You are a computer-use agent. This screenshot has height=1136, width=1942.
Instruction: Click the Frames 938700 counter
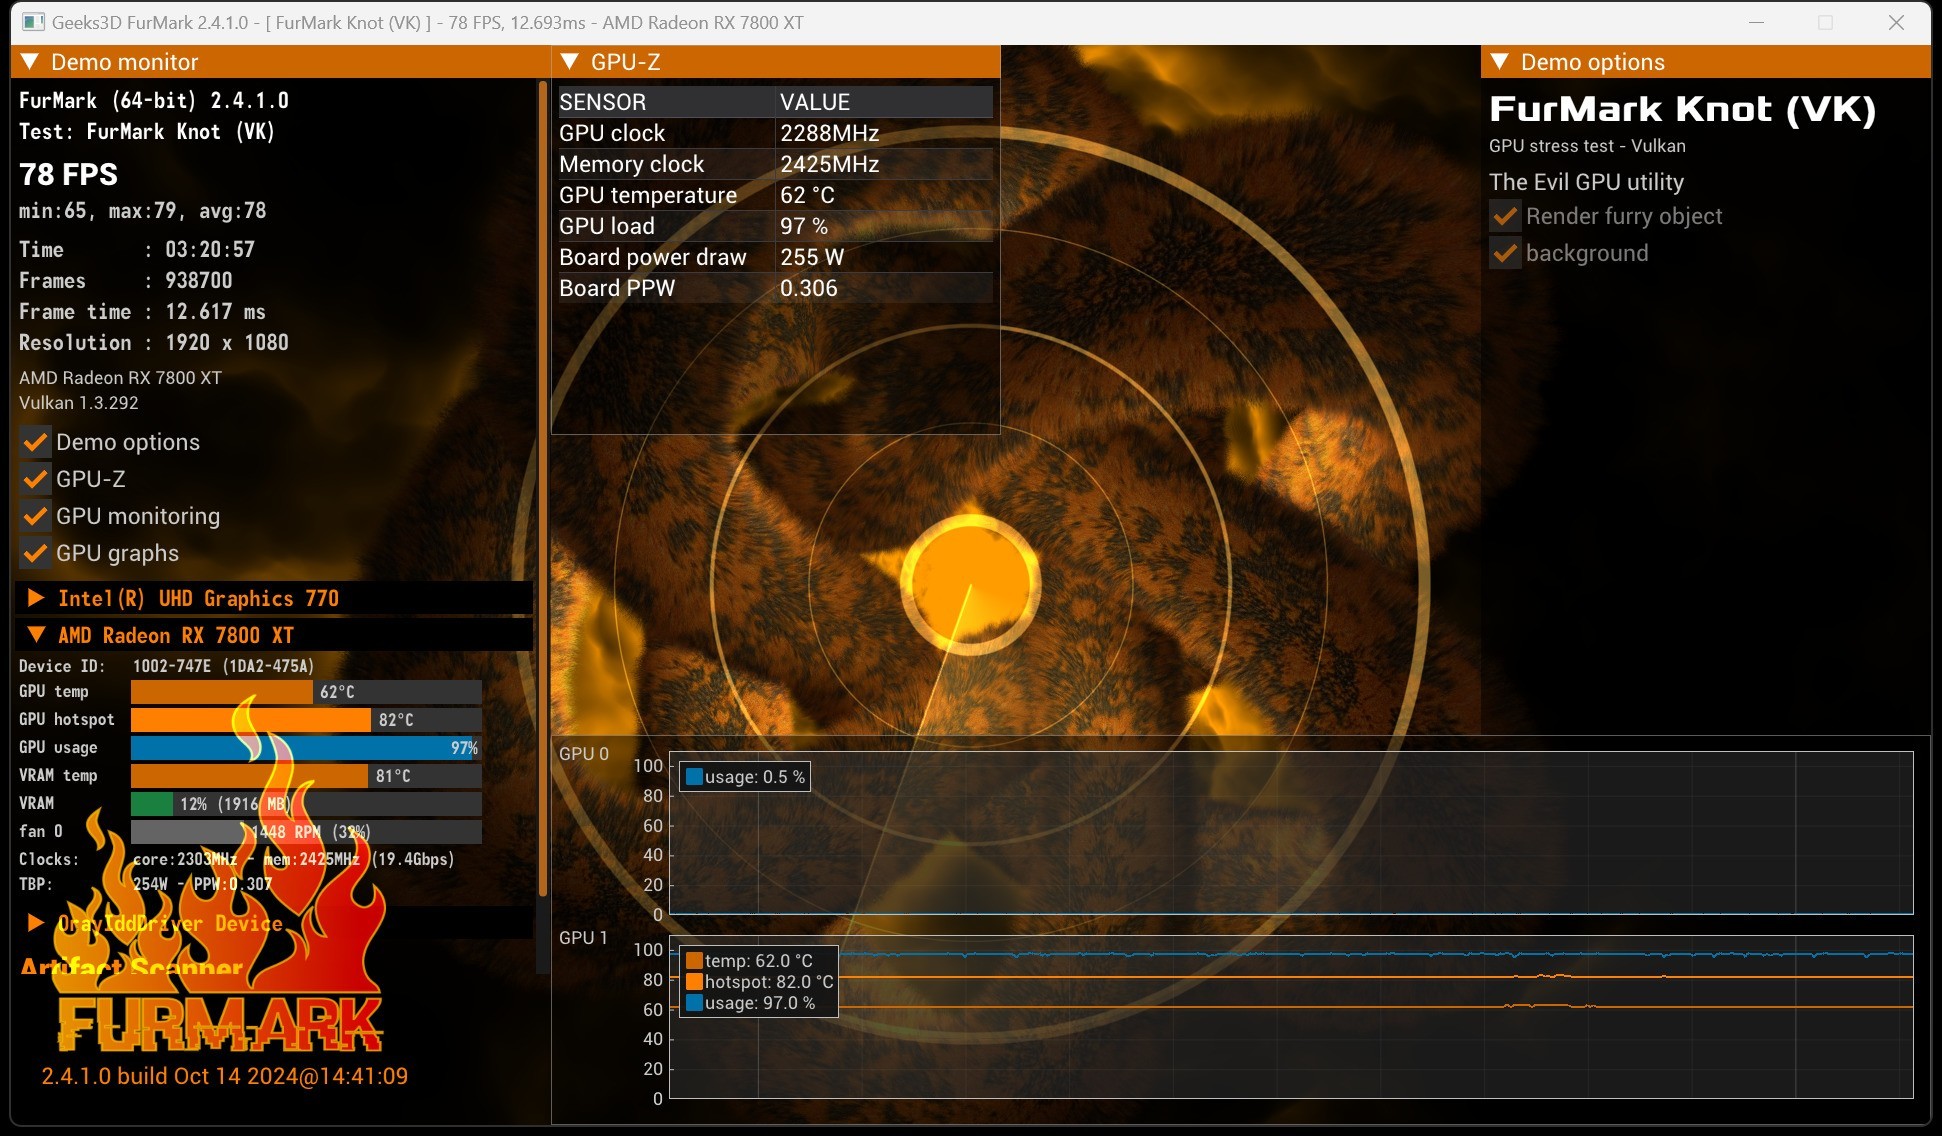pyautogui.click(x=126, y=281)
